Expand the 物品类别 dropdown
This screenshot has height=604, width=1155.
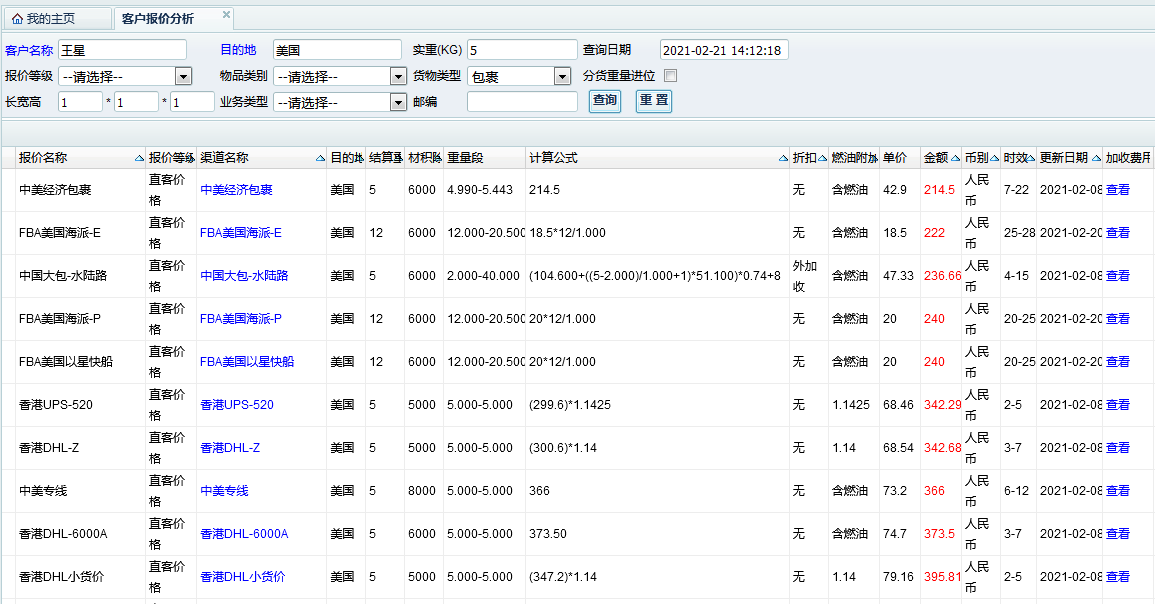point(398,77)
